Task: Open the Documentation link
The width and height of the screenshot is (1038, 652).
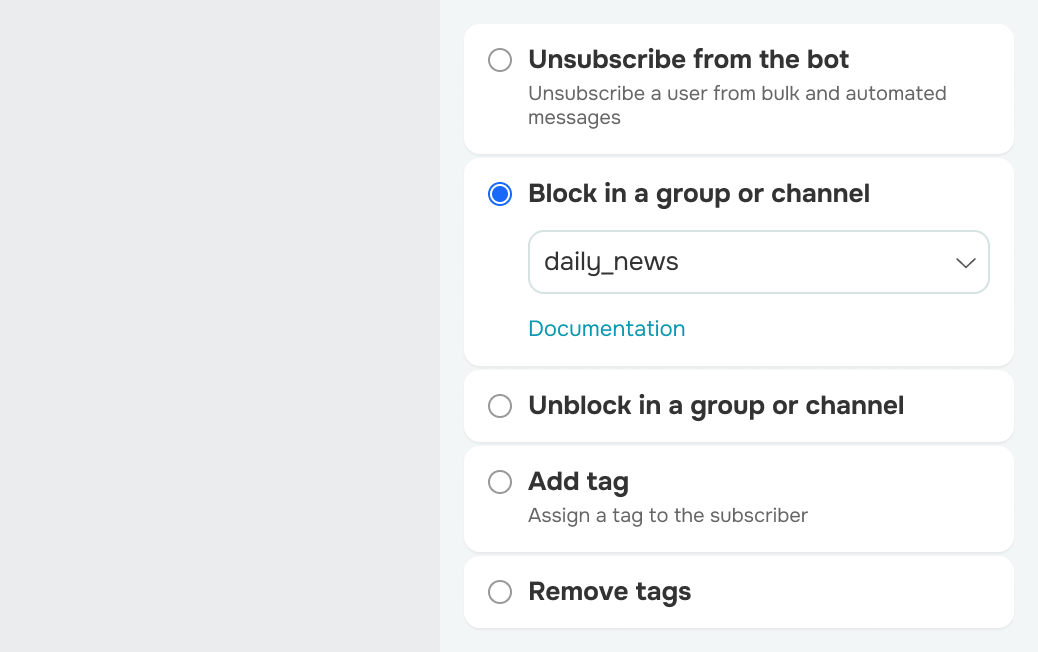Action: (606, 328)
